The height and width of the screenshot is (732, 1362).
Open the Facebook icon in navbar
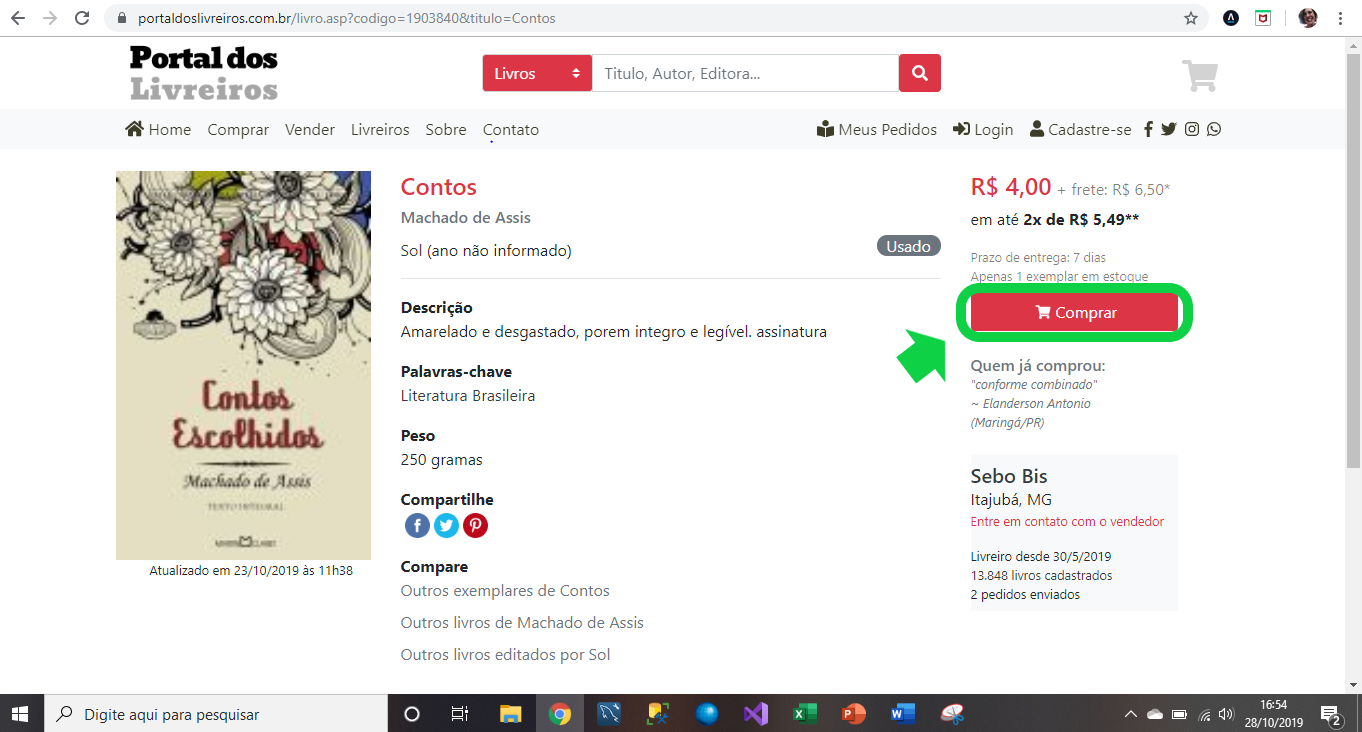point(1148,129)
